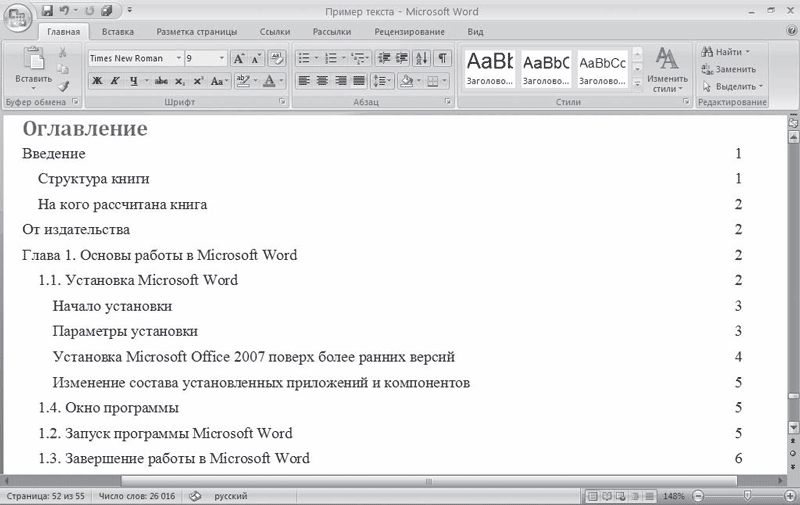Open the Буфер обмена dialog launcher
Image resolution: width=800 pixels, height=505 pixels.
75,102
